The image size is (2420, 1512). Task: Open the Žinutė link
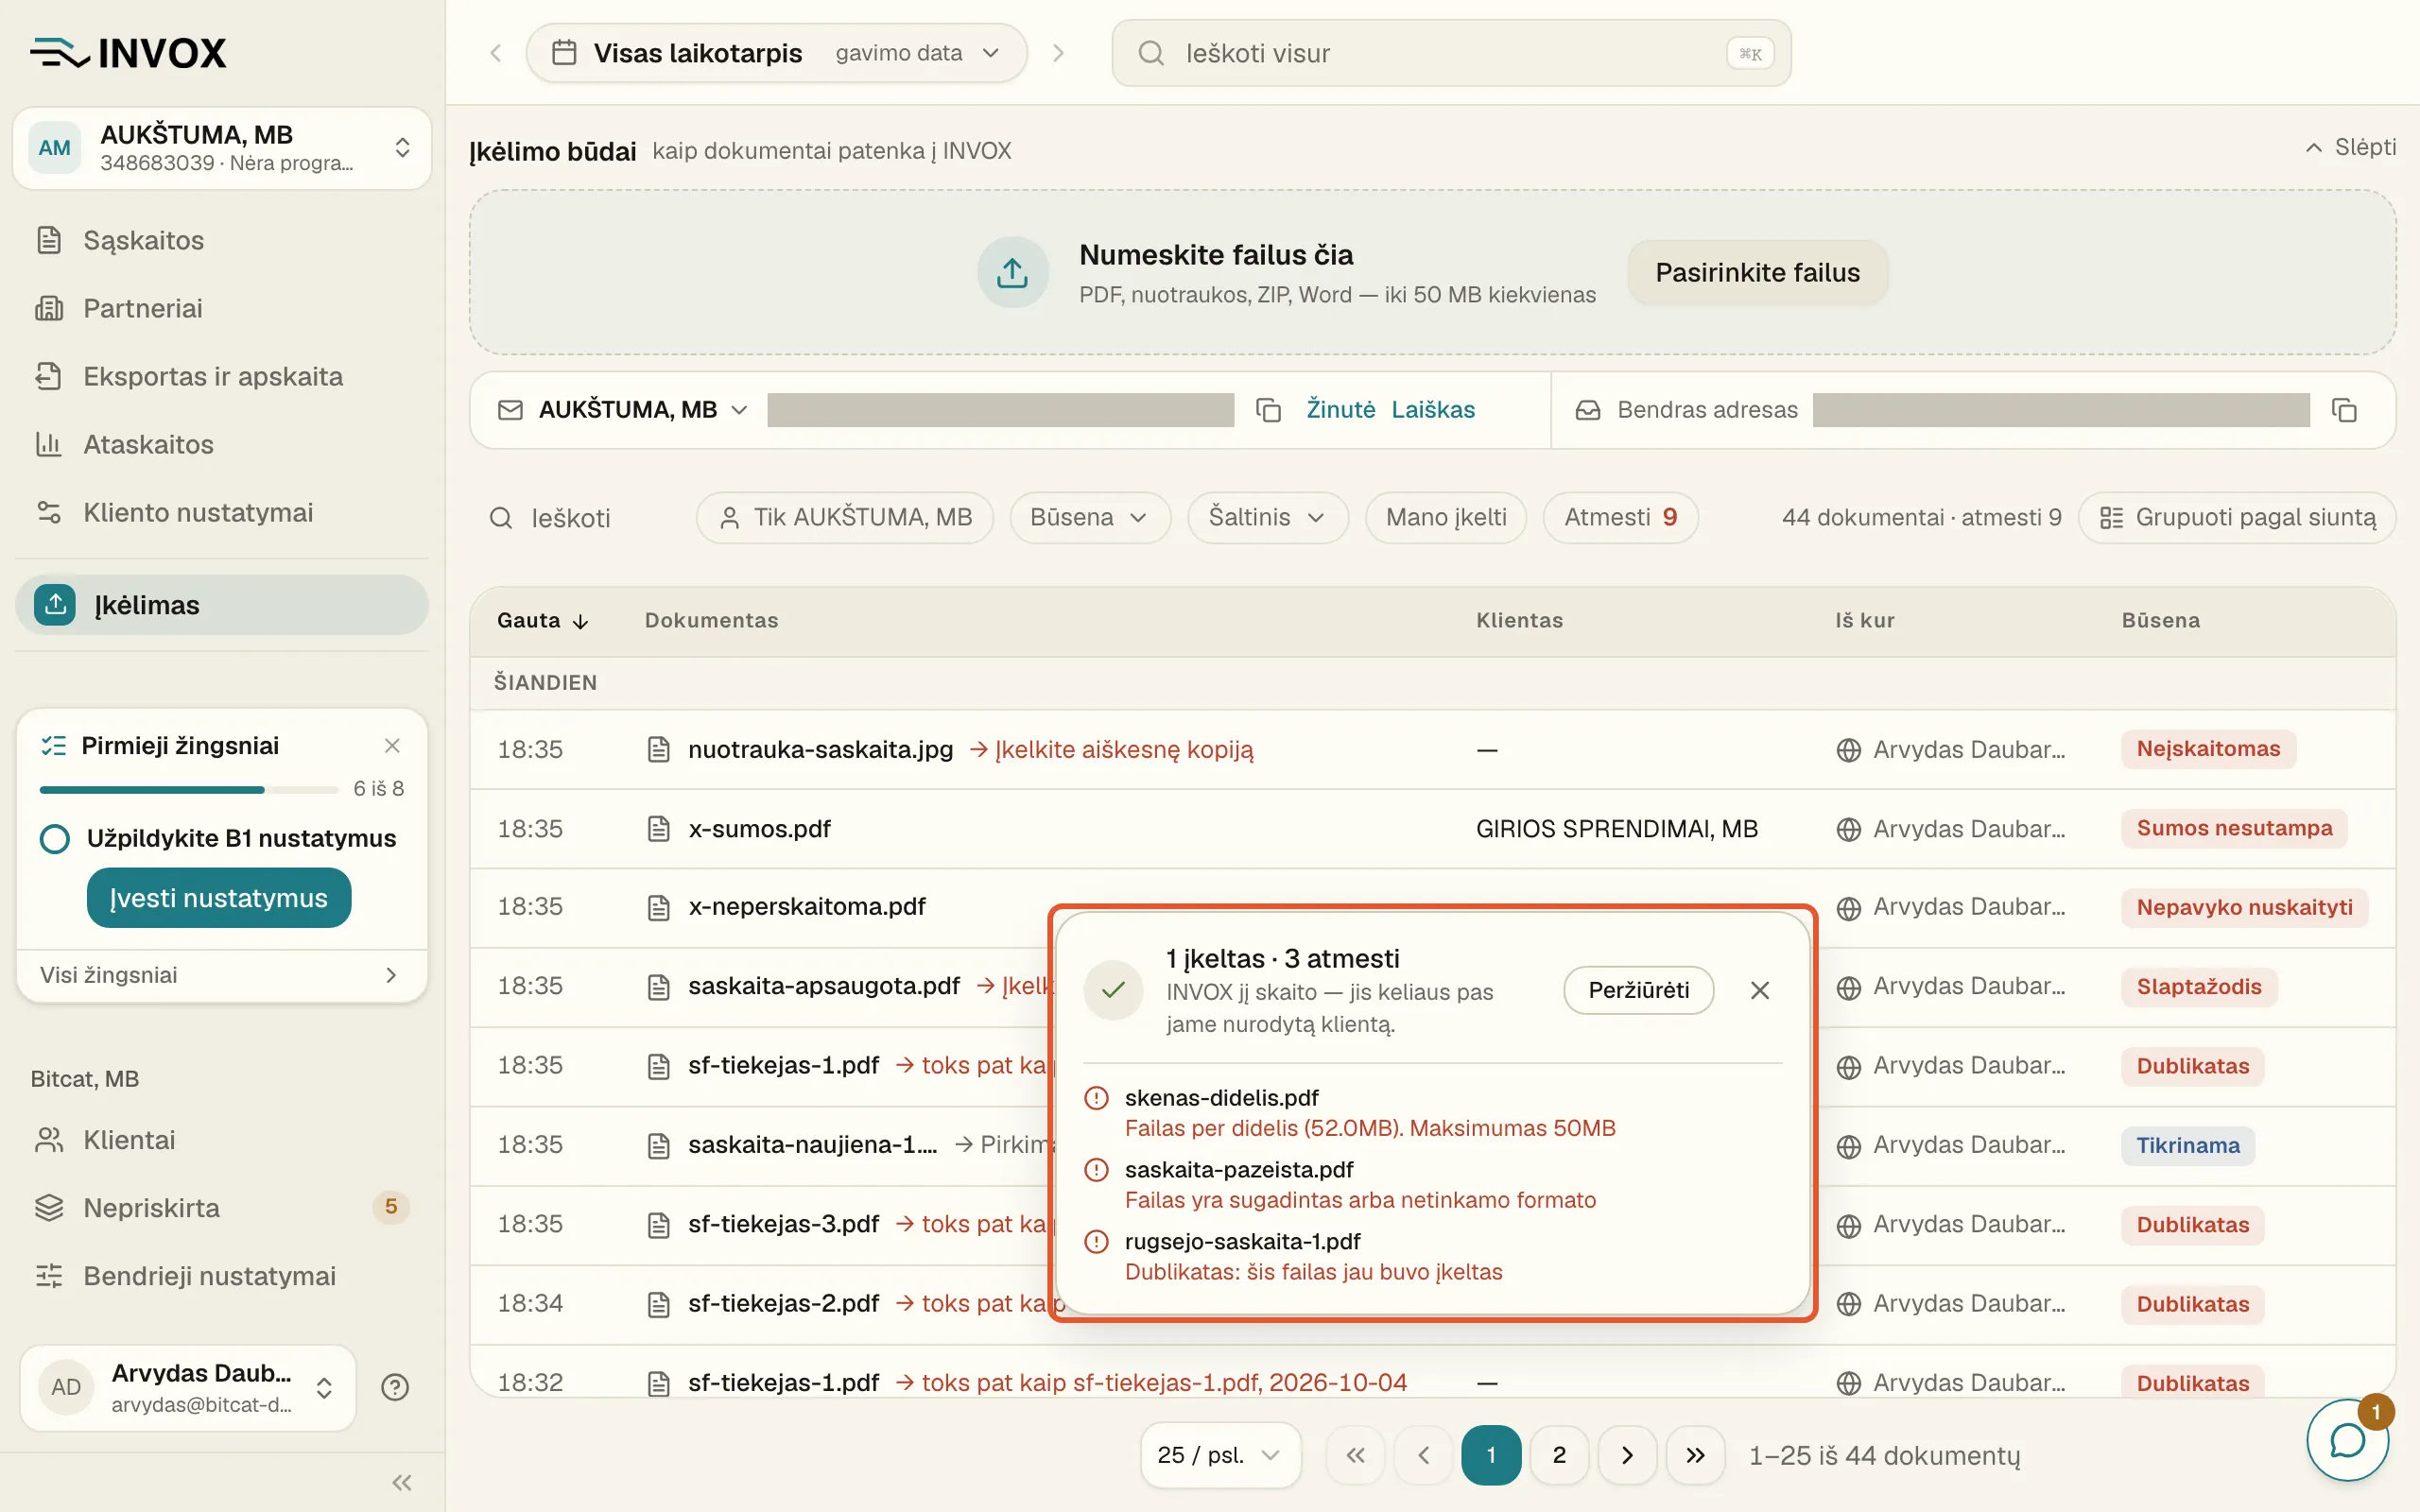point(1340,410)
